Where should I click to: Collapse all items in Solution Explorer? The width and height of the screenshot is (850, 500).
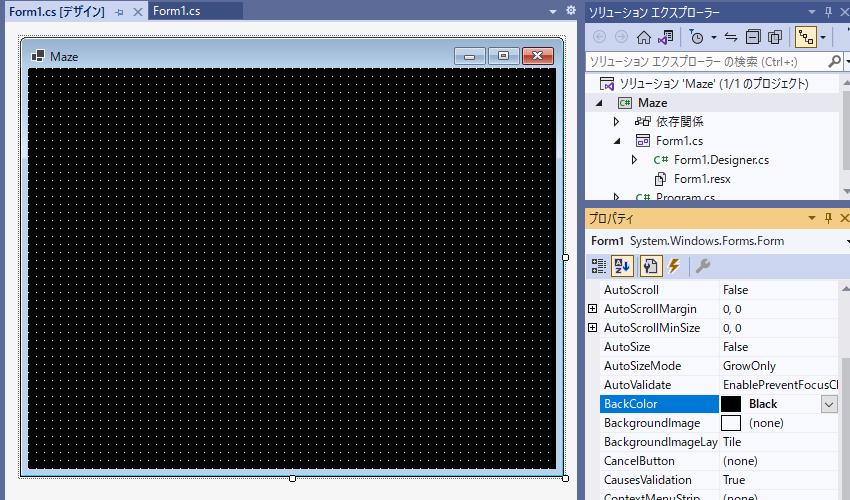pyautogui.click(x=753, y=37)
